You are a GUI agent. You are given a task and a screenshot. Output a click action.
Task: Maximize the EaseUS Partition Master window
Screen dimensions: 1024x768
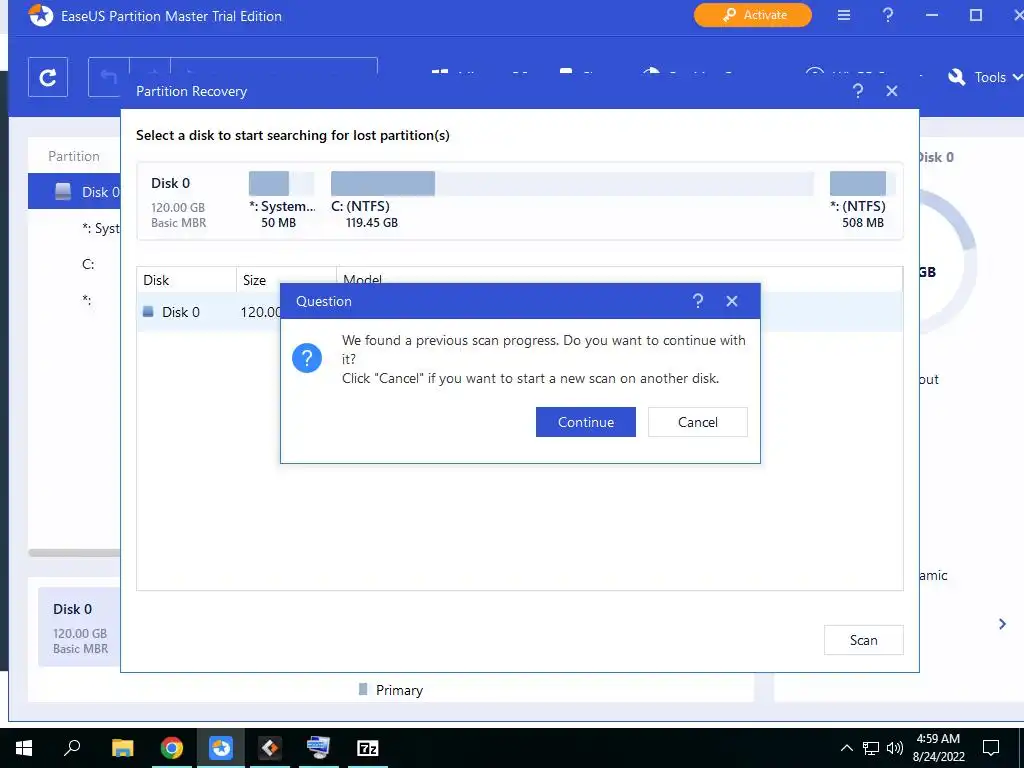[x=976, y=15]
